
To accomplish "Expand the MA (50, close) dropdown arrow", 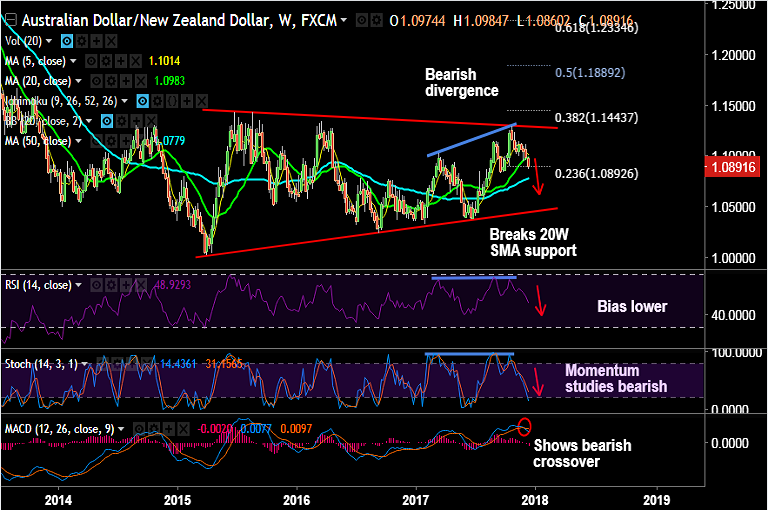I will 78,141.
